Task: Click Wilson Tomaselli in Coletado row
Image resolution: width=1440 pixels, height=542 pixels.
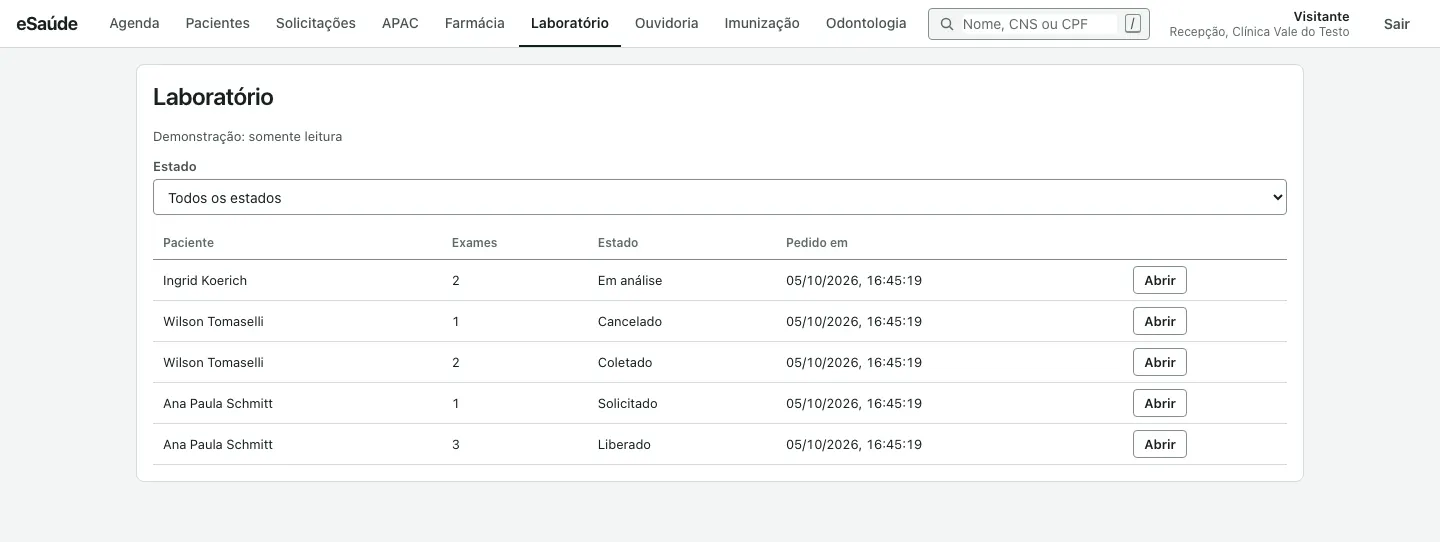Action: pyautogui.click(x=213, y=363)
